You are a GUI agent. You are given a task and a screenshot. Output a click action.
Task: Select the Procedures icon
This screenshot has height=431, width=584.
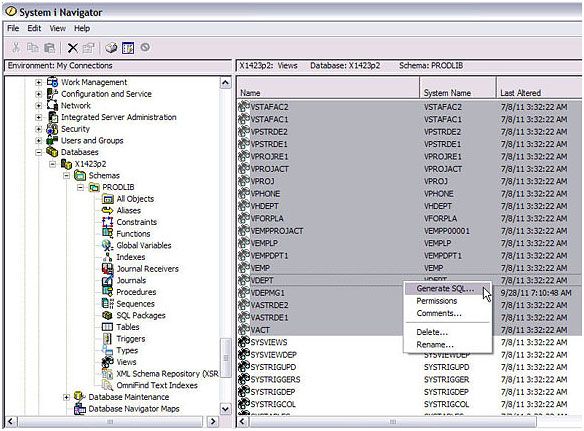[108, 292]
